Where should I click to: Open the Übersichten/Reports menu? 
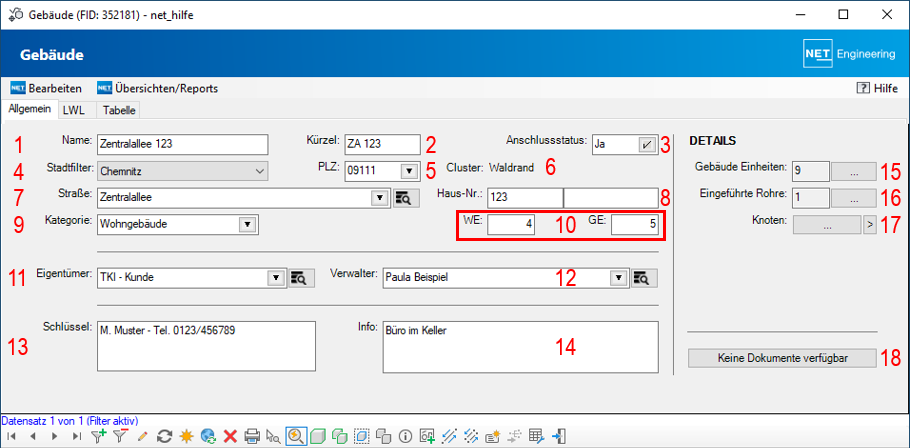(157, 88)
